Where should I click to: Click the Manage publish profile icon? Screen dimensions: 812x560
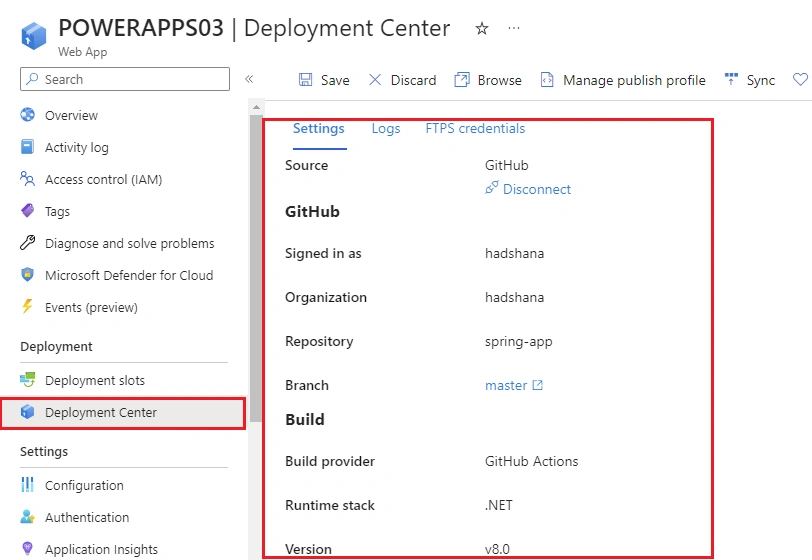pos(547,80)
